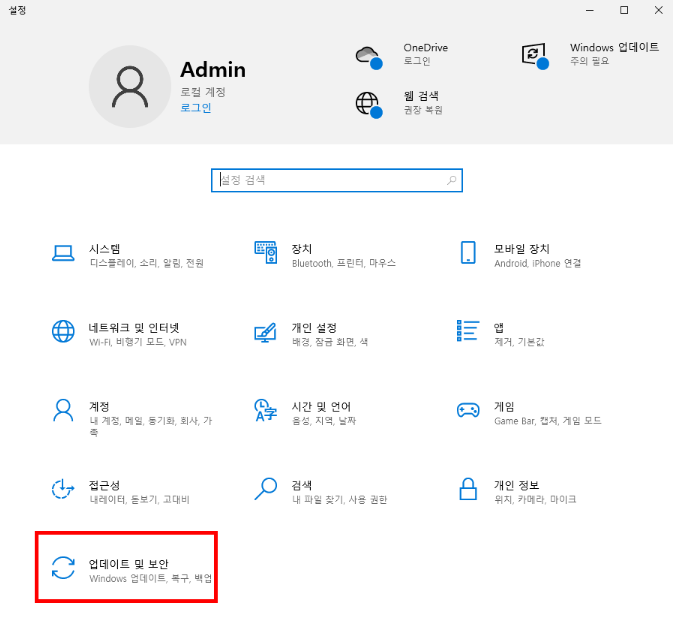The height and width of the screenshot is (629, 673).
Task: Click the Bluetooth, 프린터, 마우스 description
Action: [x=344, y=263]
